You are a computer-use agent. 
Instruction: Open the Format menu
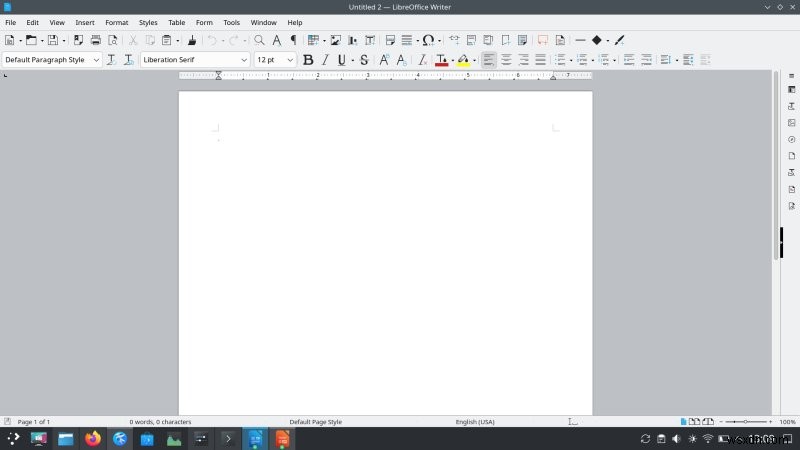[116, 22]
